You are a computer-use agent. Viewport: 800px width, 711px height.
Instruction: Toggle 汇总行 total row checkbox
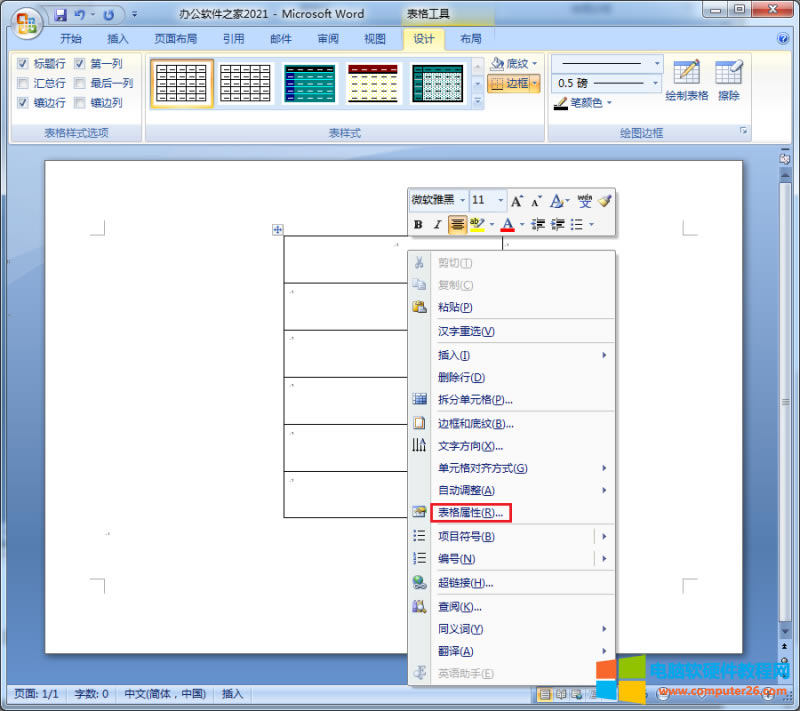point(22,83)
